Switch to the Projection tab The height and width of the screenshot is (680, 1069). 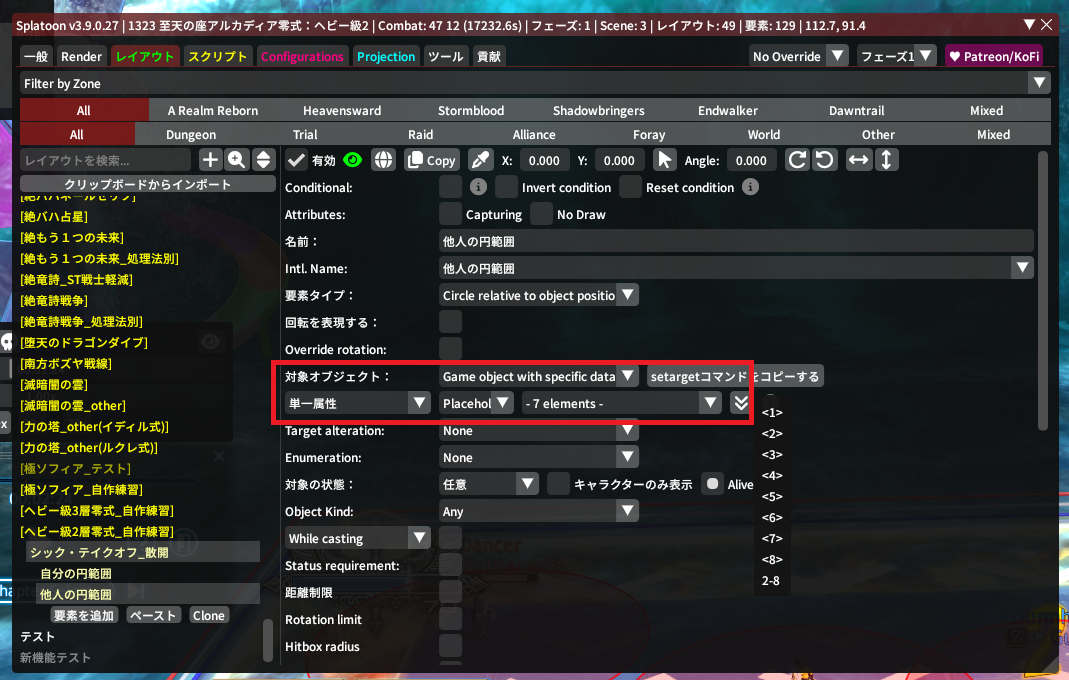click(x=386, y=57)
